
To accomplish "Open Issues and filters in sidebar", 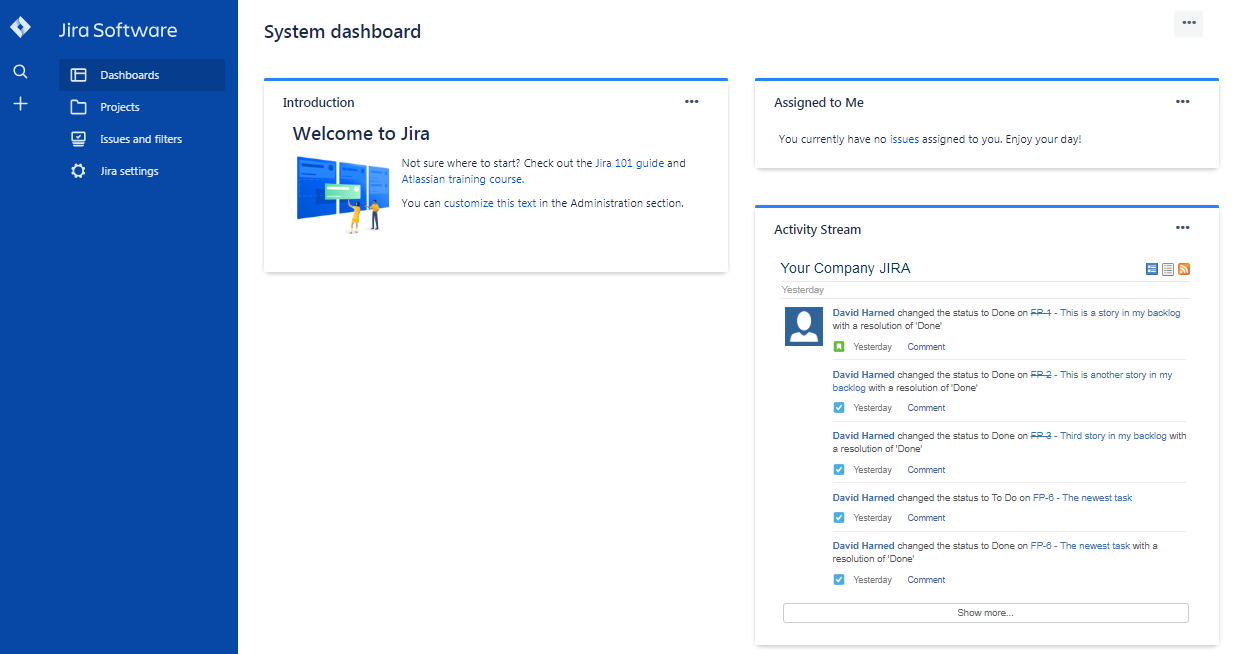I will pyautogui.click(x=140, y=139).
